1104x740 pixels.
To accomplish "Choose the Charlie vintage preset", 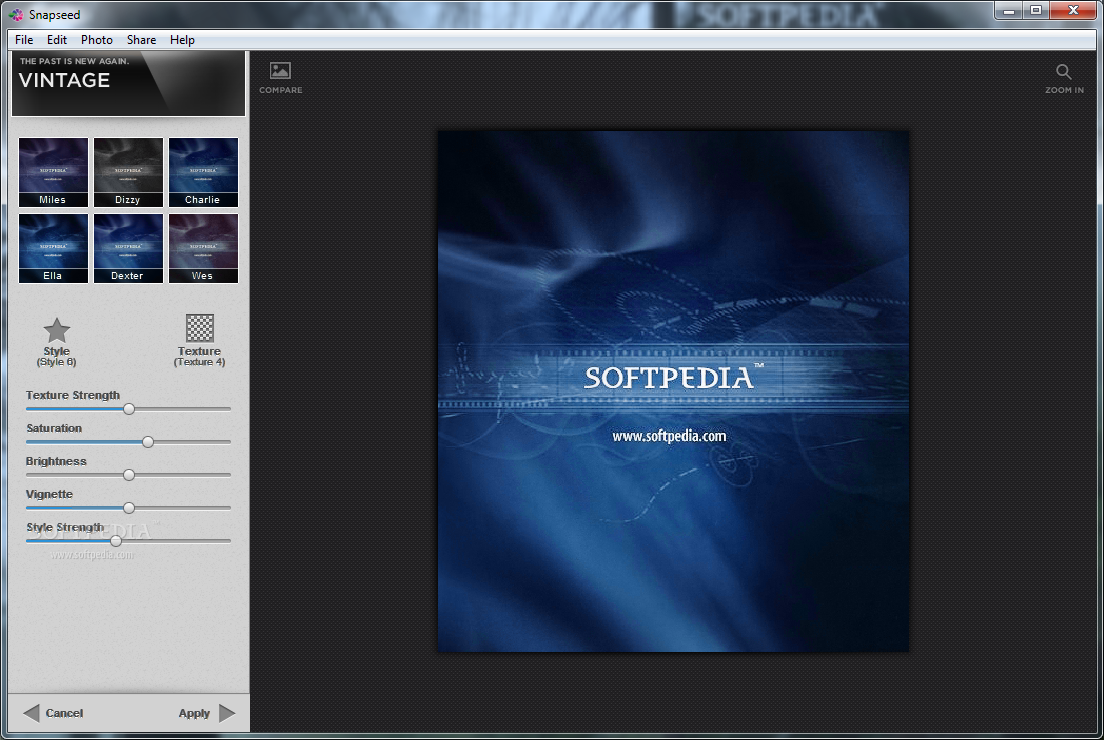I will click(x=203, y=172).
